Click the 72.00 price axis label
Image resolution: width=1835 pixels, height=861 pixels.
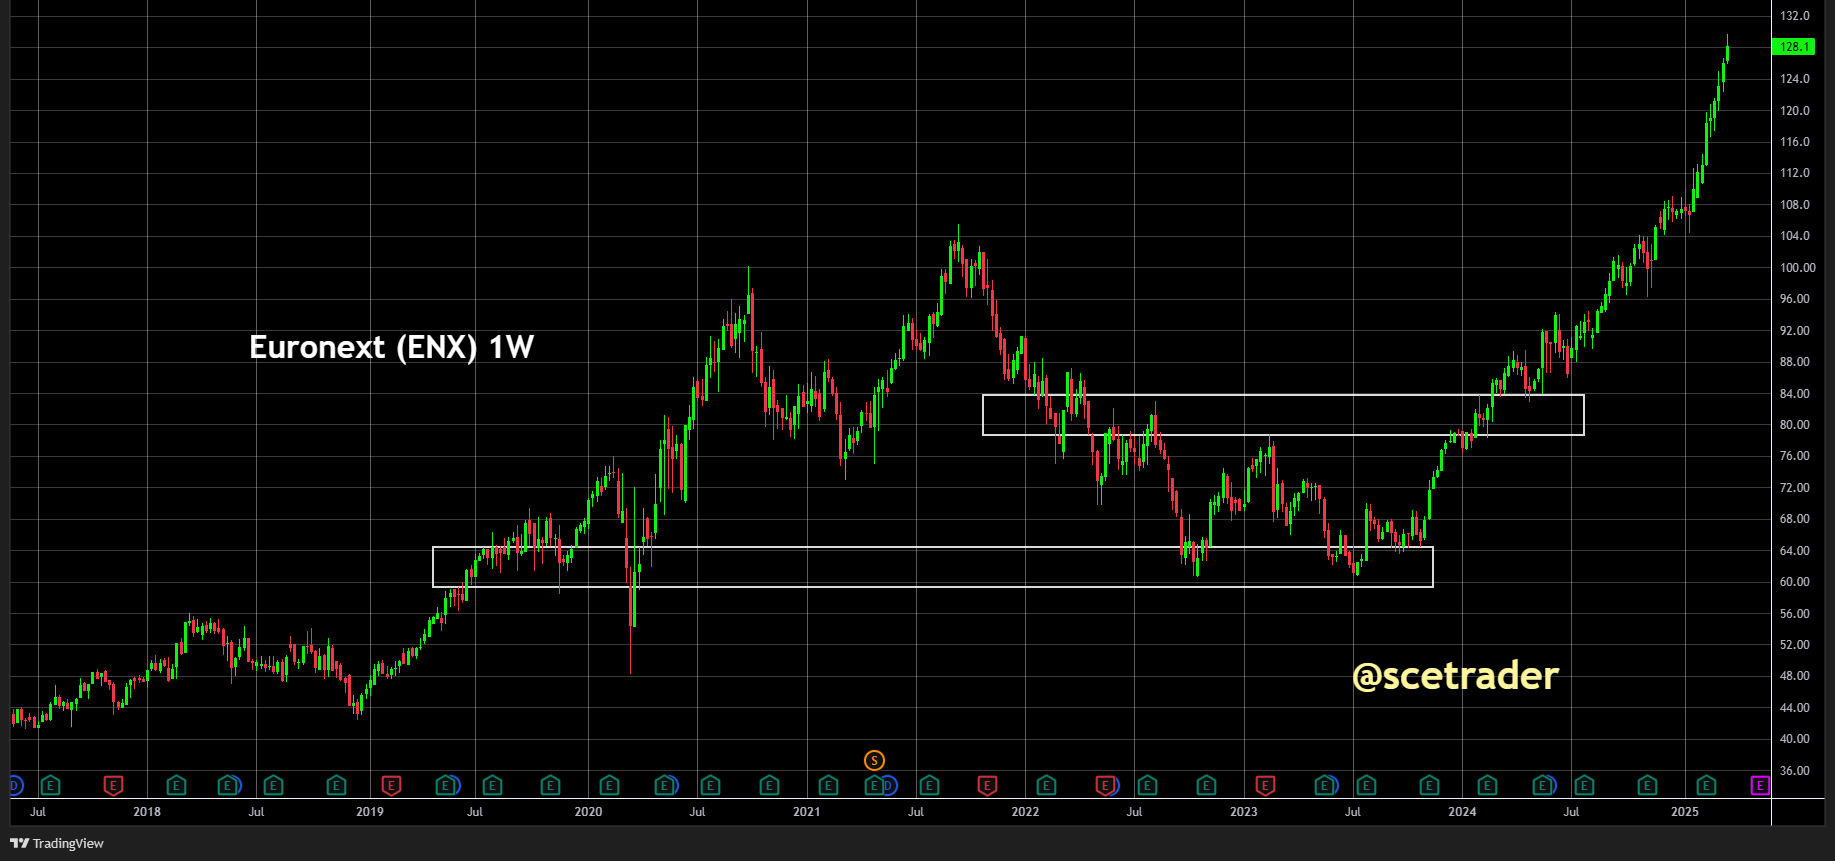click(x=1794, y=488)
